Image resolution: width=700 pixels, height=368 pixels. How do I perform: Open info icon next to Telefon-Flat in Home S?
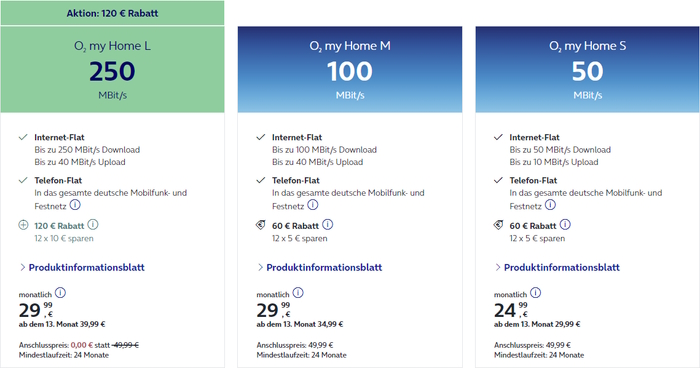pyautogui.click(x=550, y=205)
